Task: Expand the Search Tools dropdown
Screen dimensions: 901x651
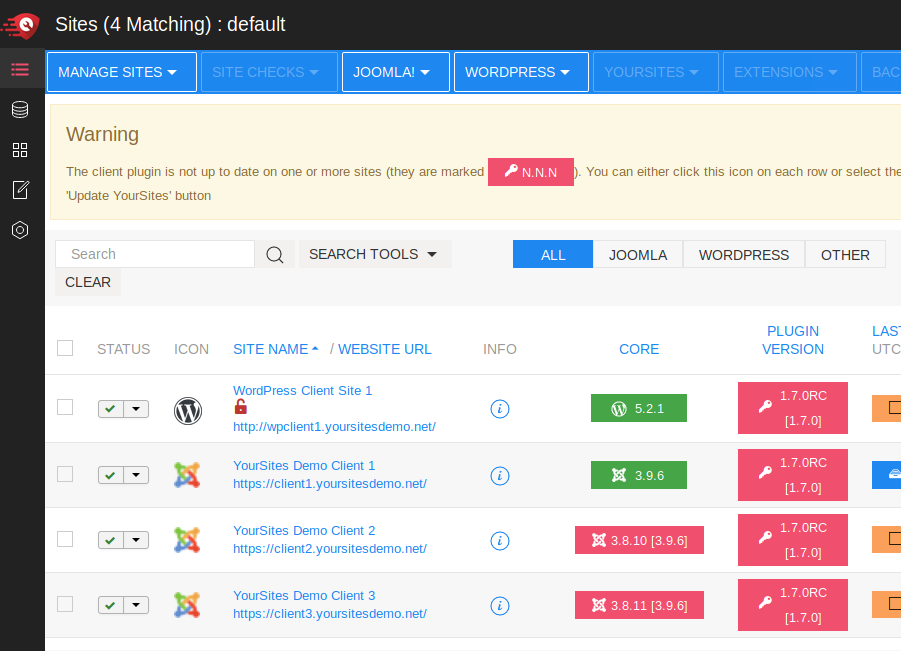Action: 375,254
